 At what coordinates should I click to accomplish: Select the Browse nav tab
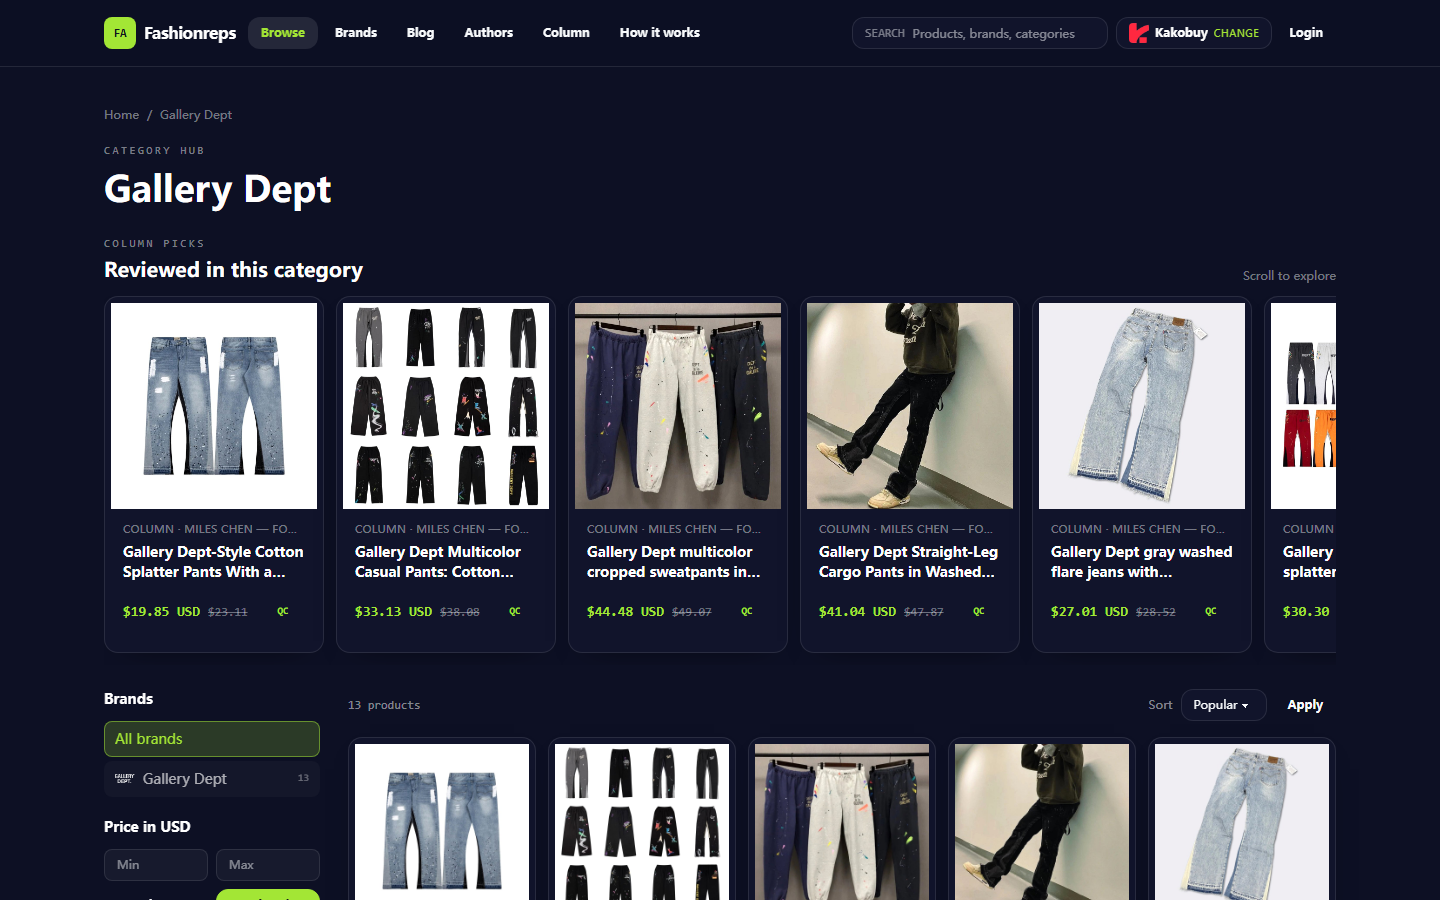coord(283,33)
